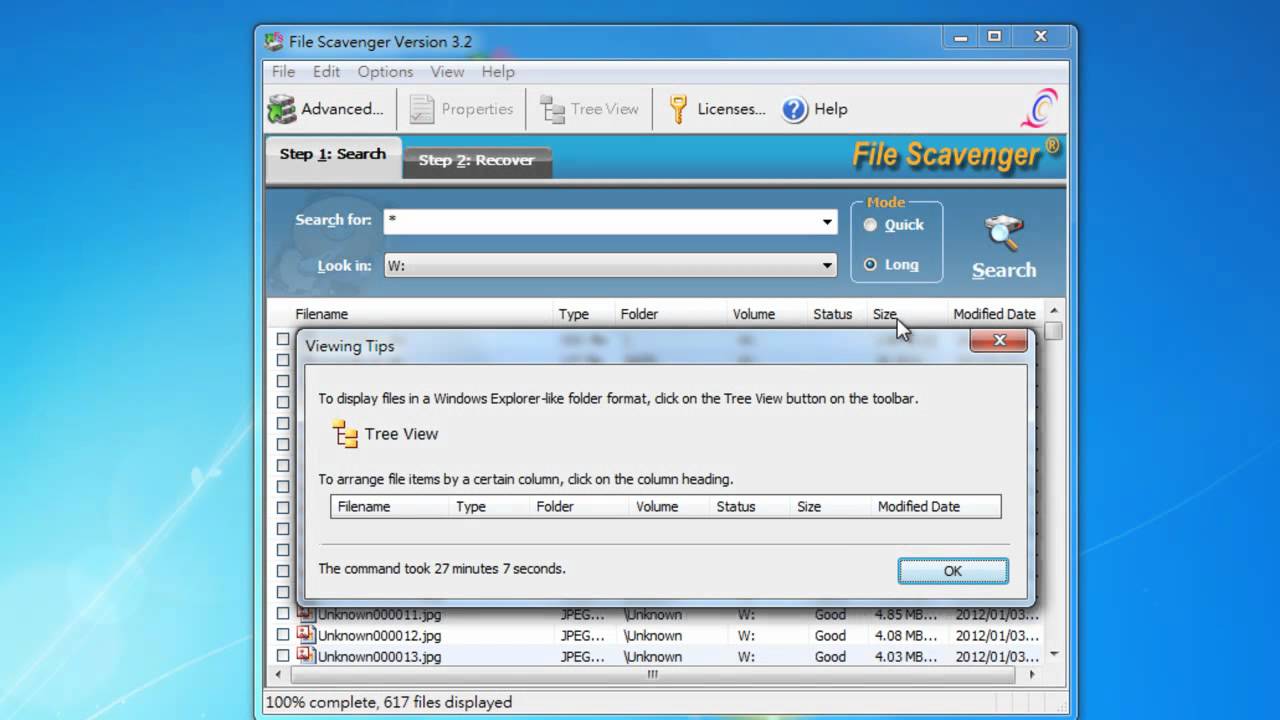Minimize the File Scavenger window
Image resolution: width=1280 pixels, height=720 pixels.
click(961, 37)
